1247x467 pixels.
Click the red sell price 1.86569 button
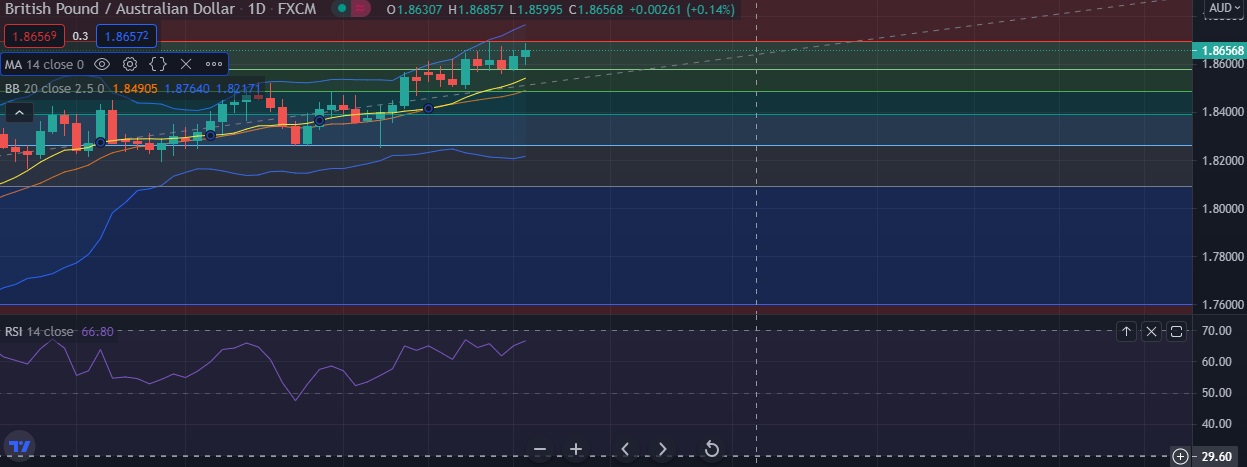coord(35,36)
